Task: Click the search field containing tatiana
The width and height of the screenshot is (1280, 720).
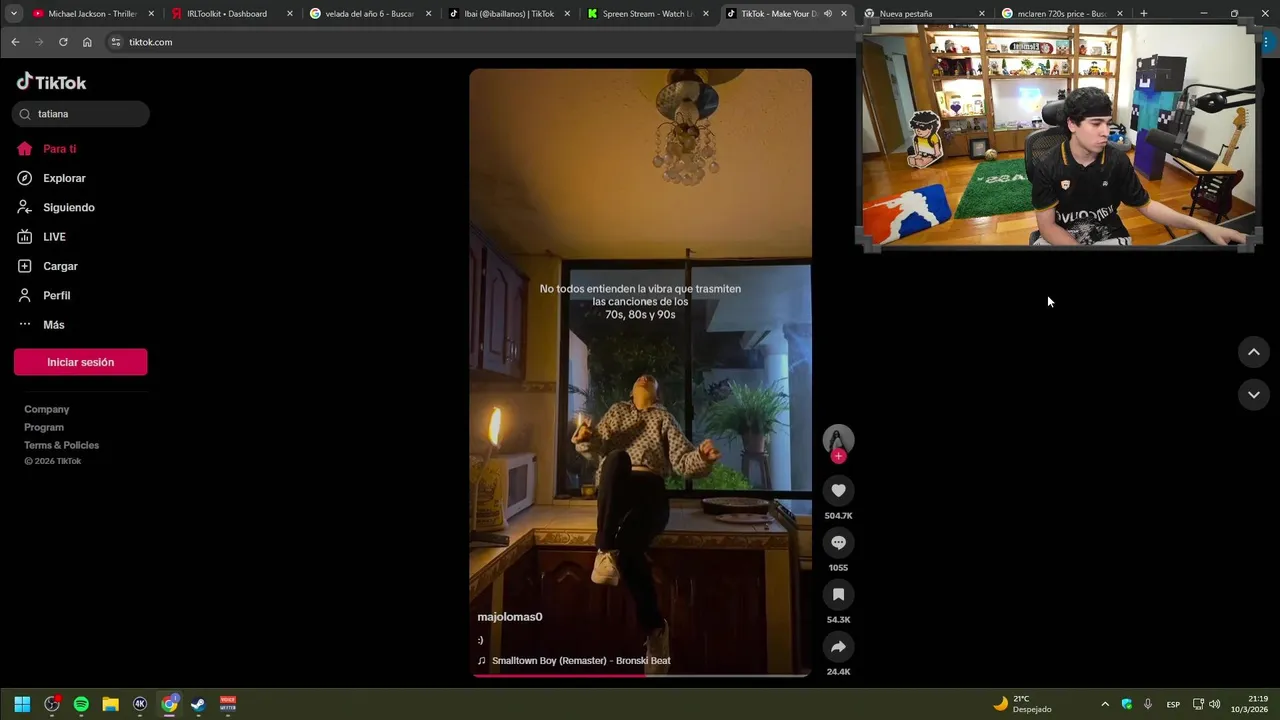Action: coord(81,114)
